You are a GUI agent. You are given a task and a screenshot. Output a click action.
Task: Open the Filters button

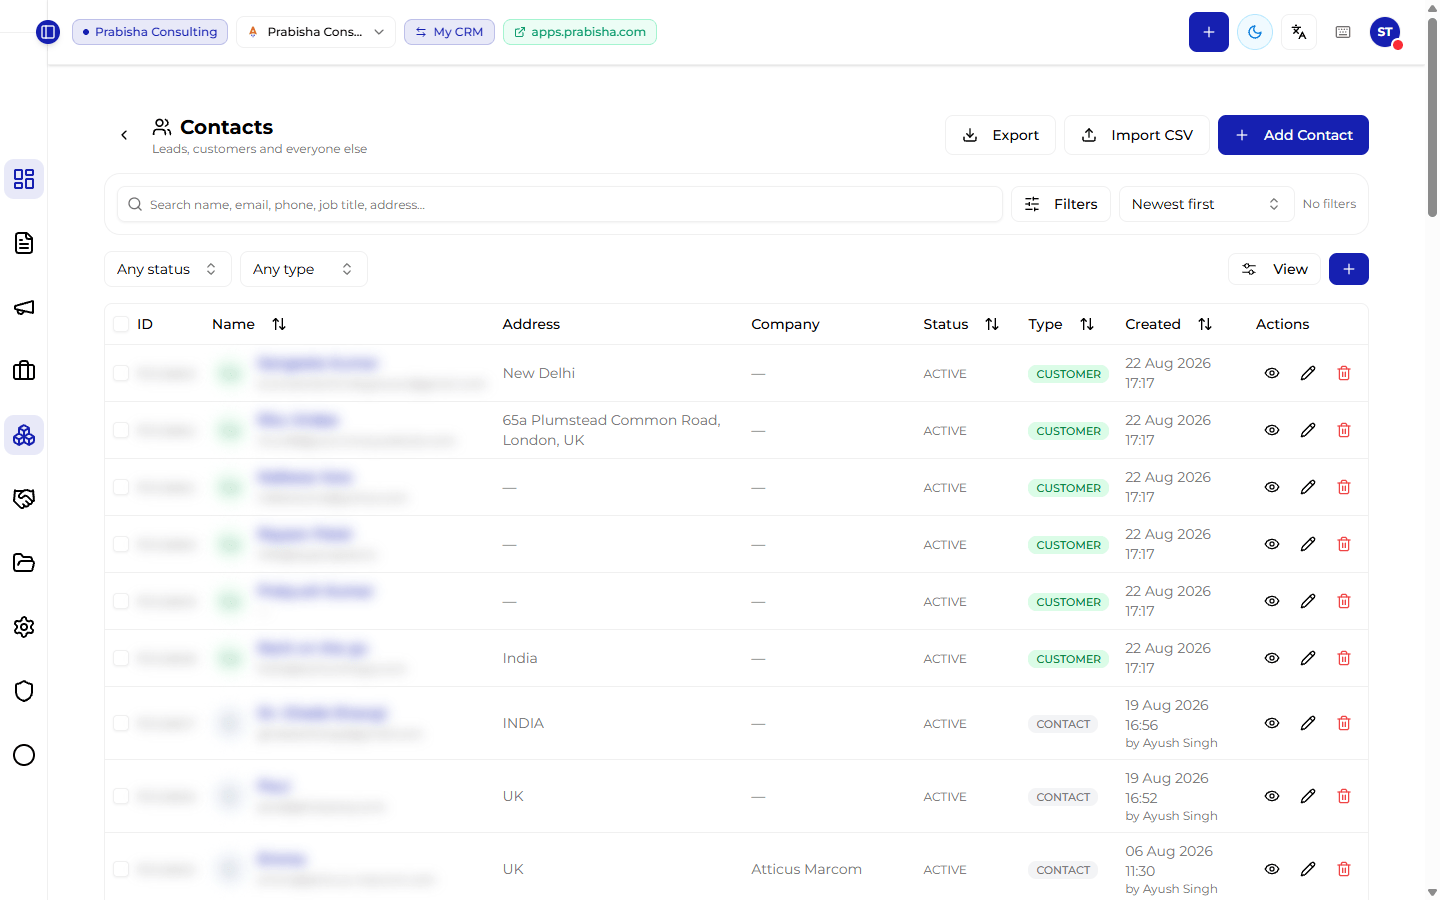1061,204
